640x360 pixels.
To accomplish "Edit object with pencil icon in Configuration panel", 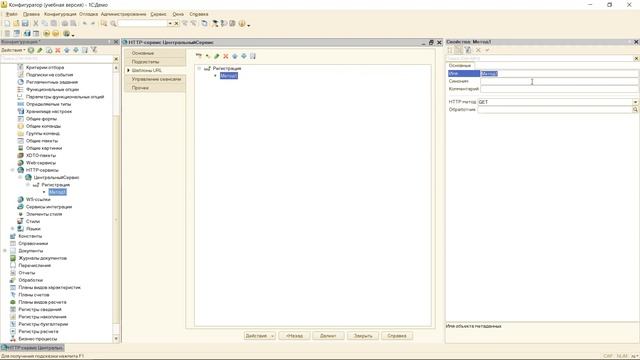I will point(40,50).
